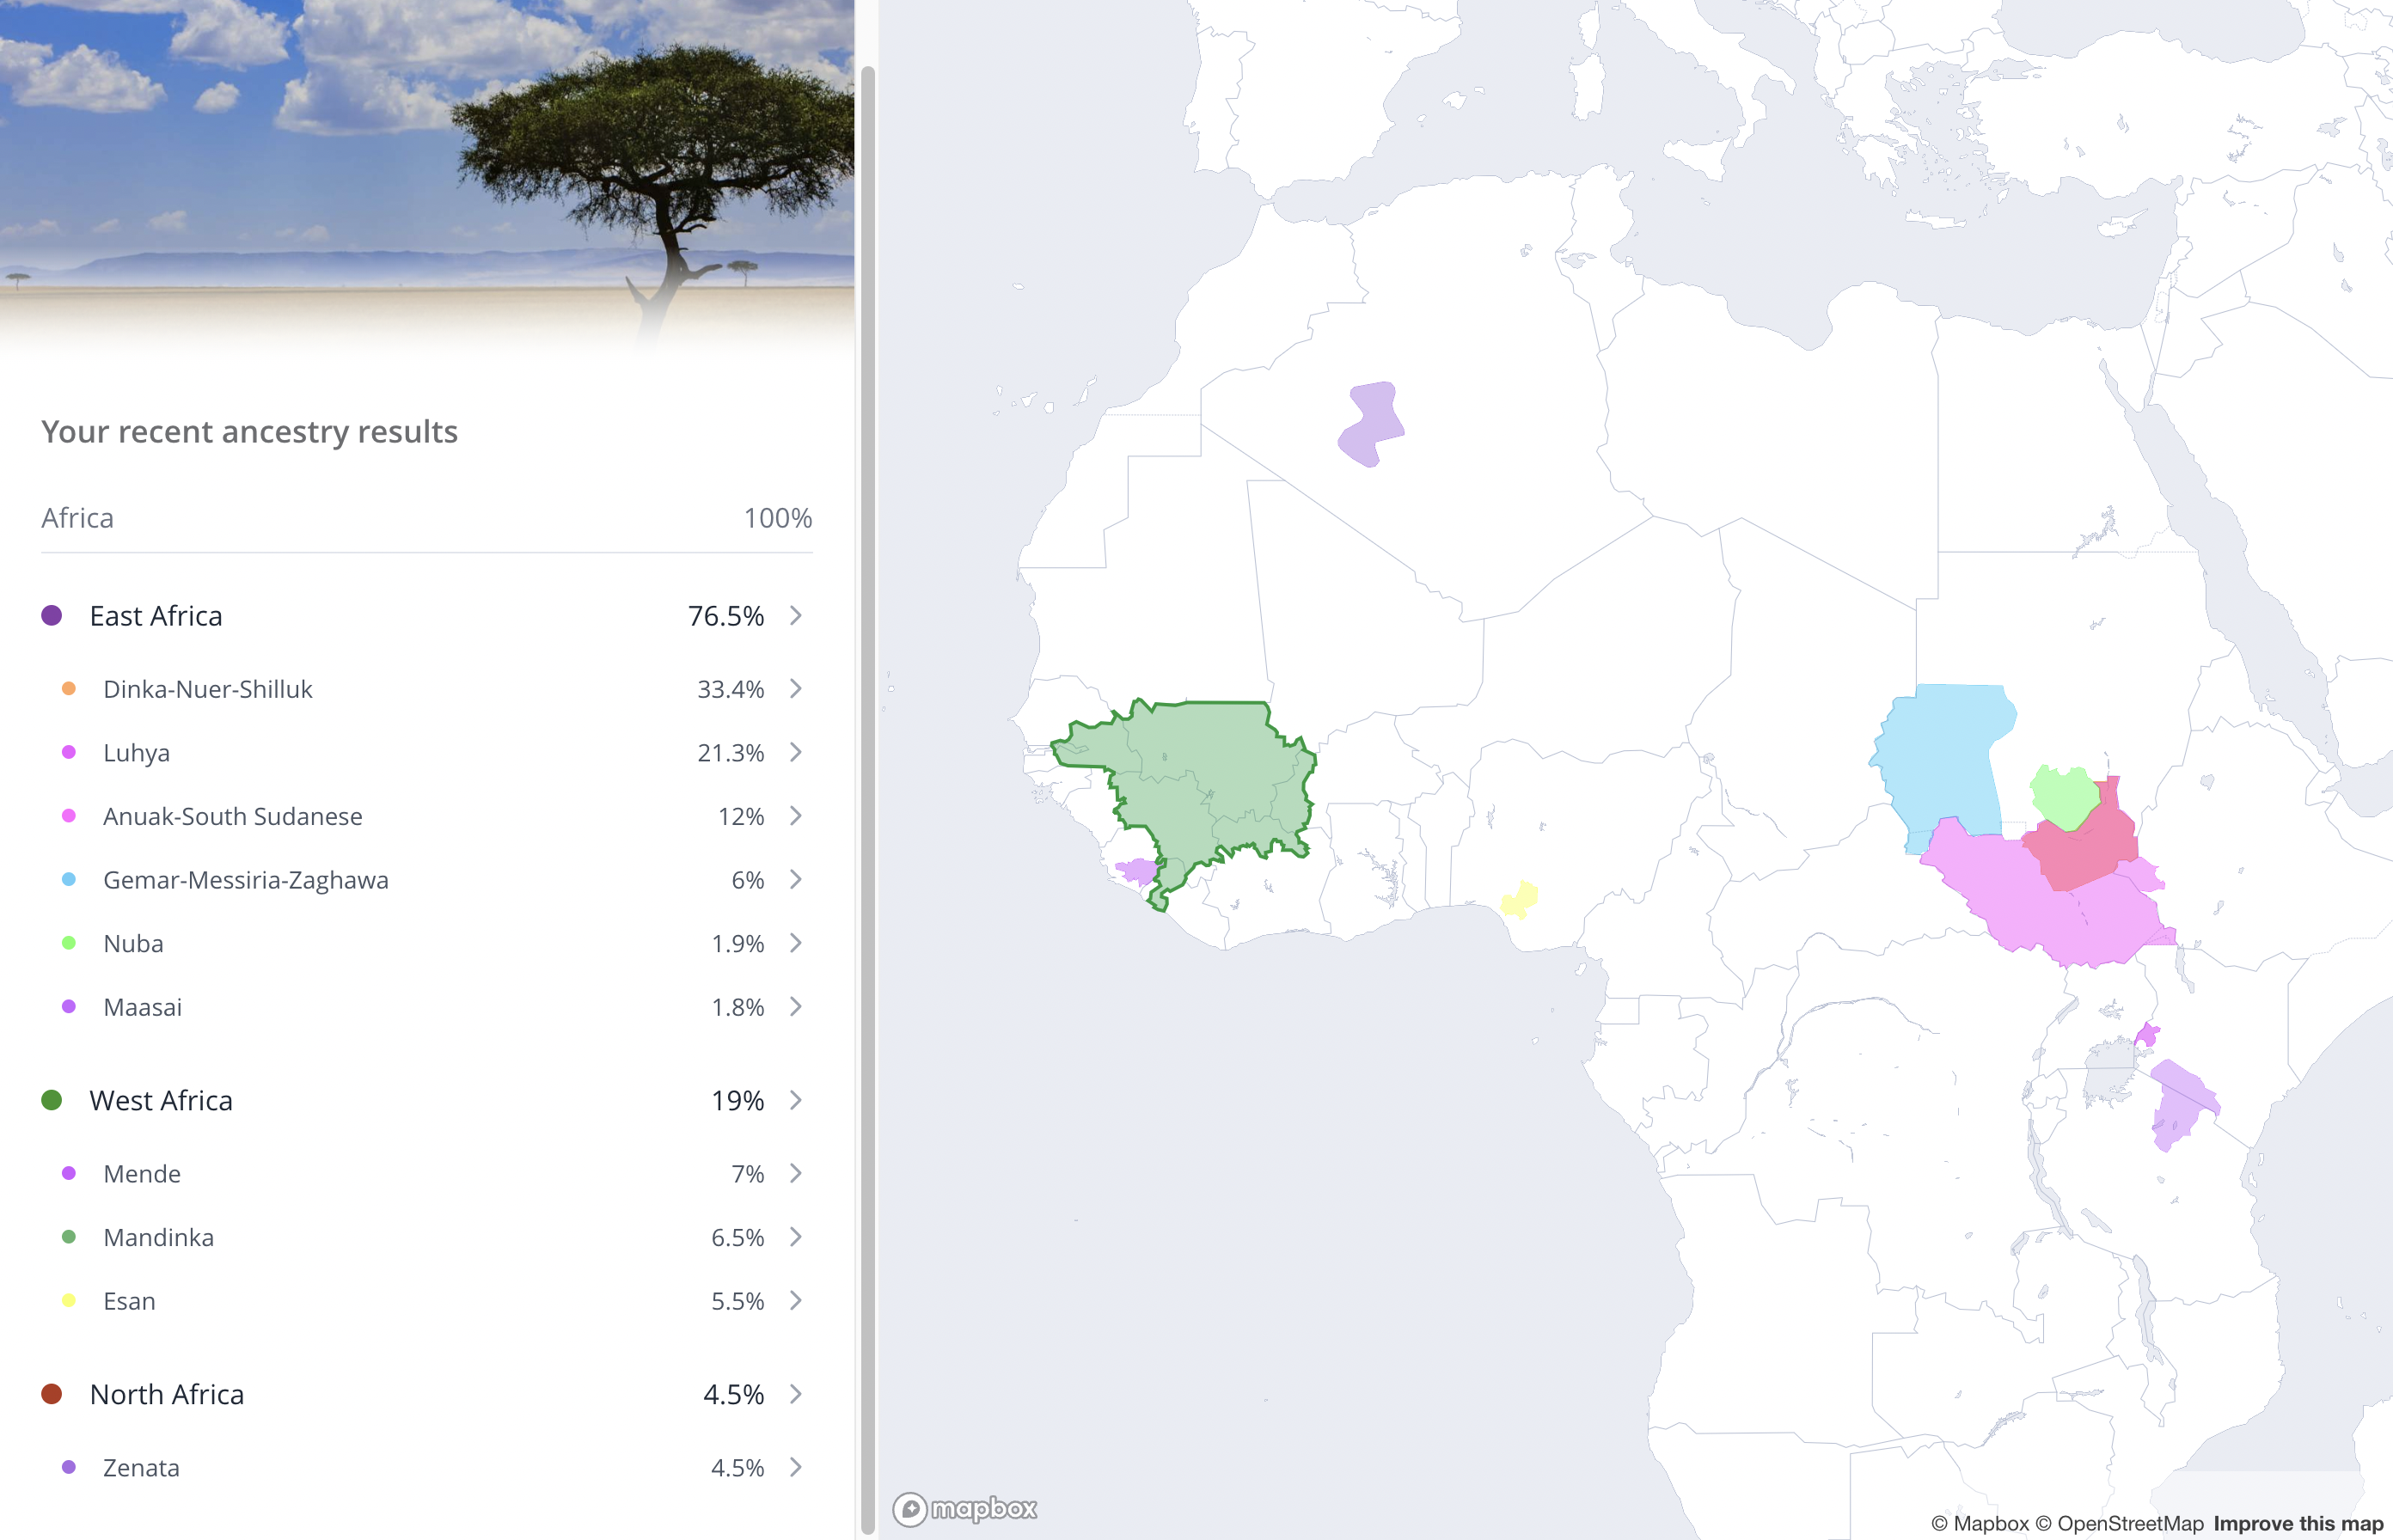Expand the East Africa chevron arrow
The height and width of the screenshot is (1540, 2393).
[x=796, y=616]
